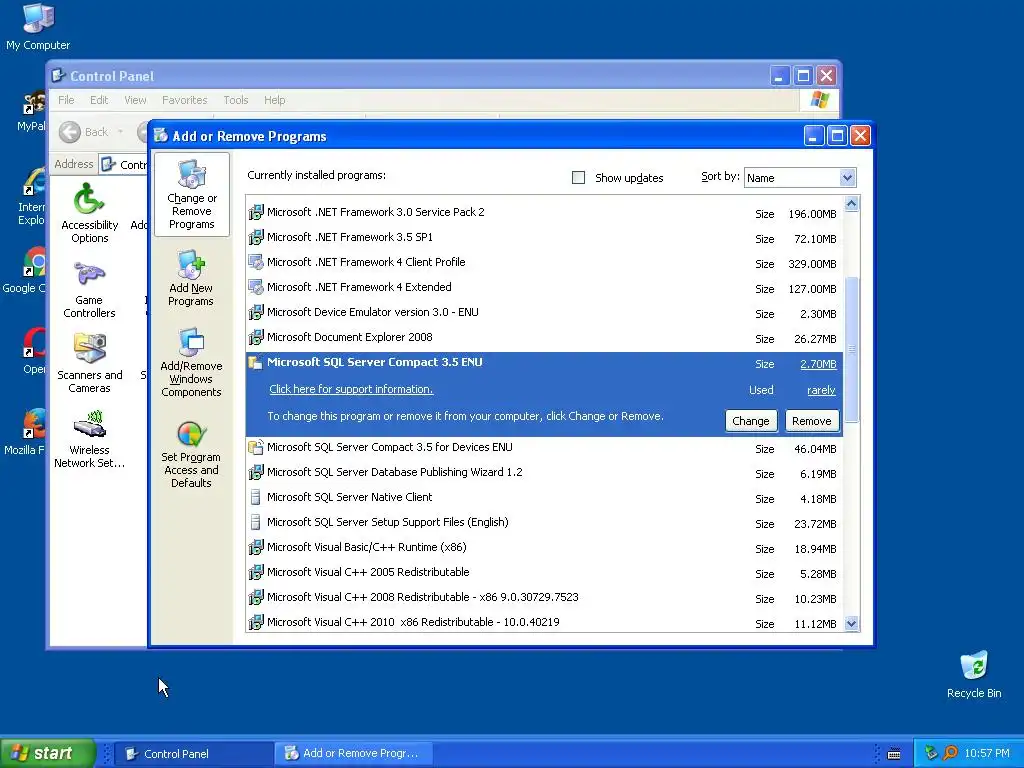
Task: Open Game Controllers in Control Panel
Action: [89, 289]
